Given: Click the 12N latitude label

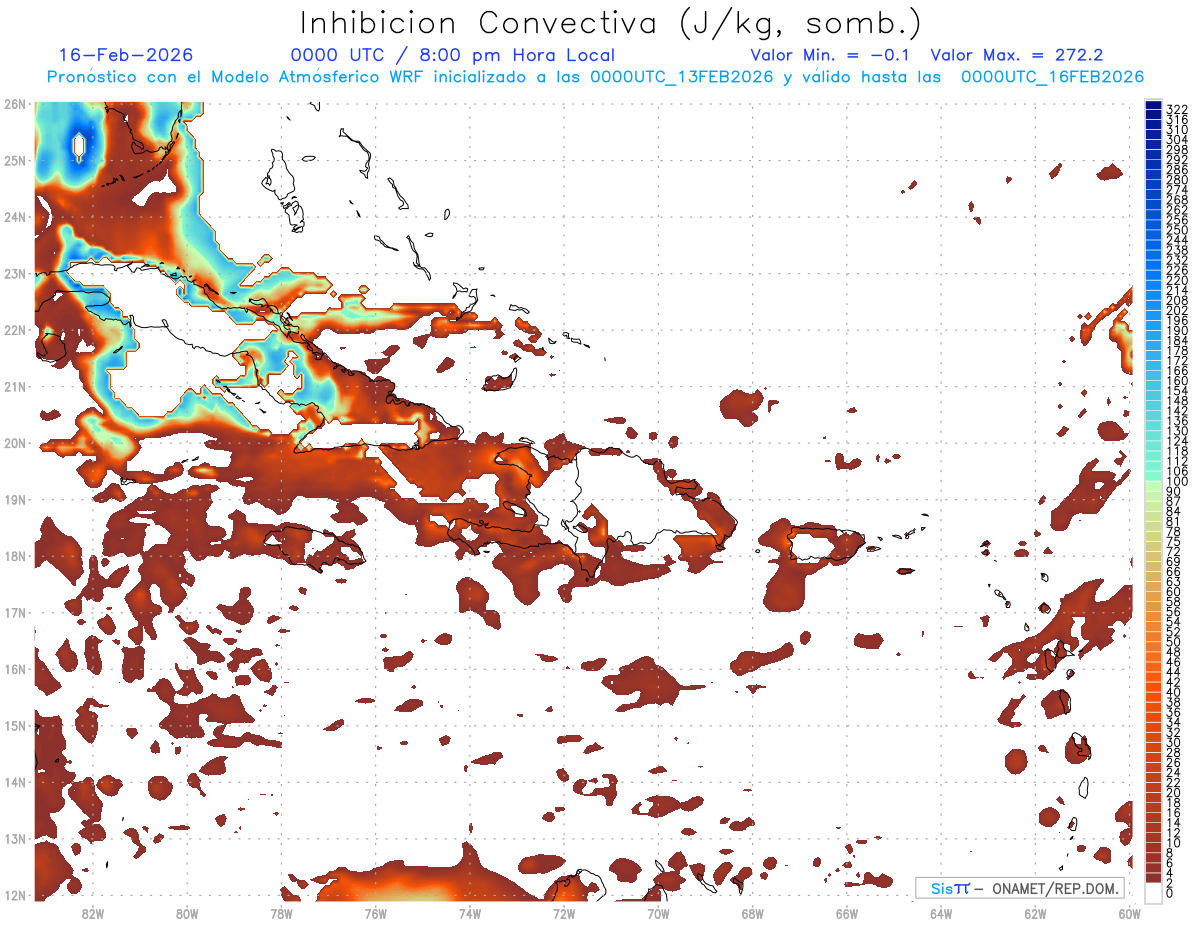Looking at the screenshot, I should [x=14, y=895].
